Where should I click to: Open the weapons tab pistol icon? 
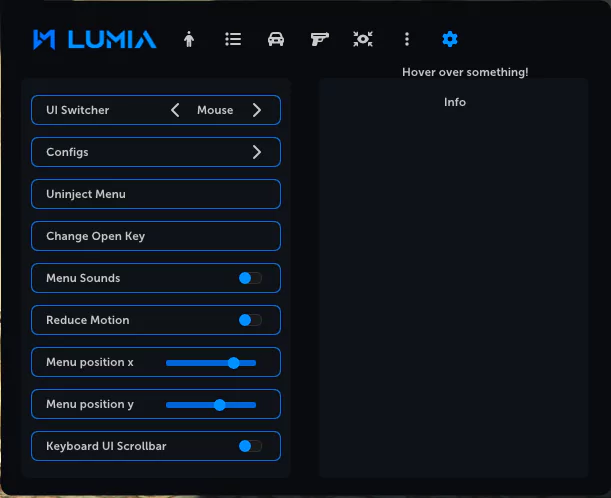click(320, 39)
